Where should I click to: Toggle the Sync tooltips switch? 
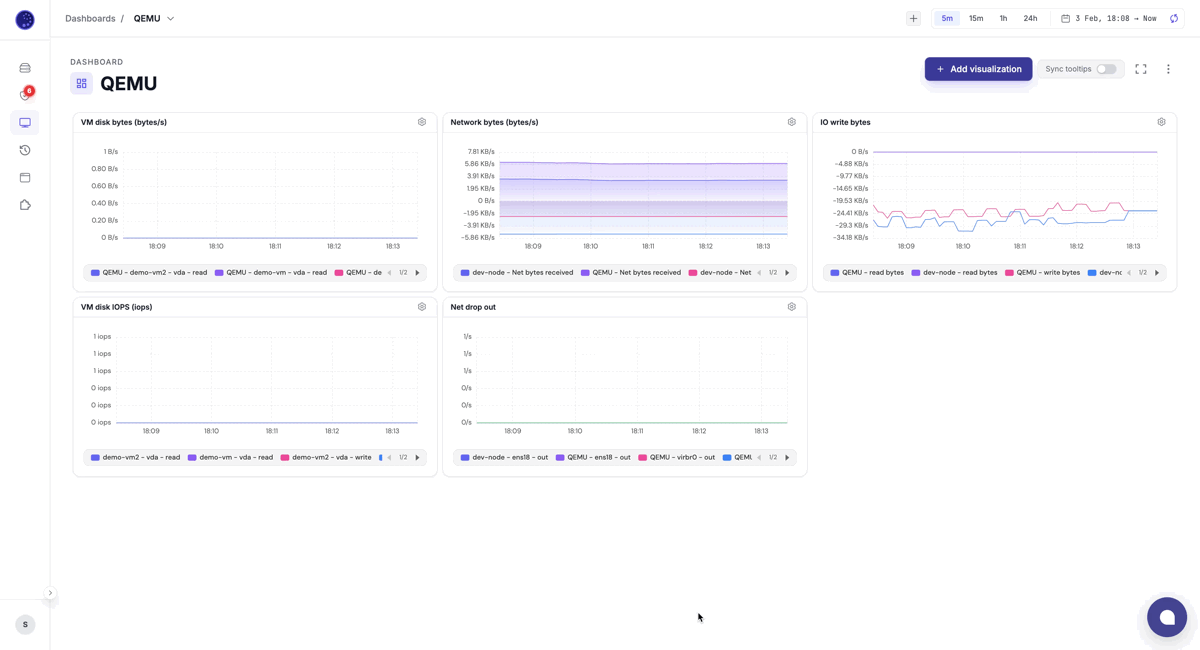(x=1106, y=69)
